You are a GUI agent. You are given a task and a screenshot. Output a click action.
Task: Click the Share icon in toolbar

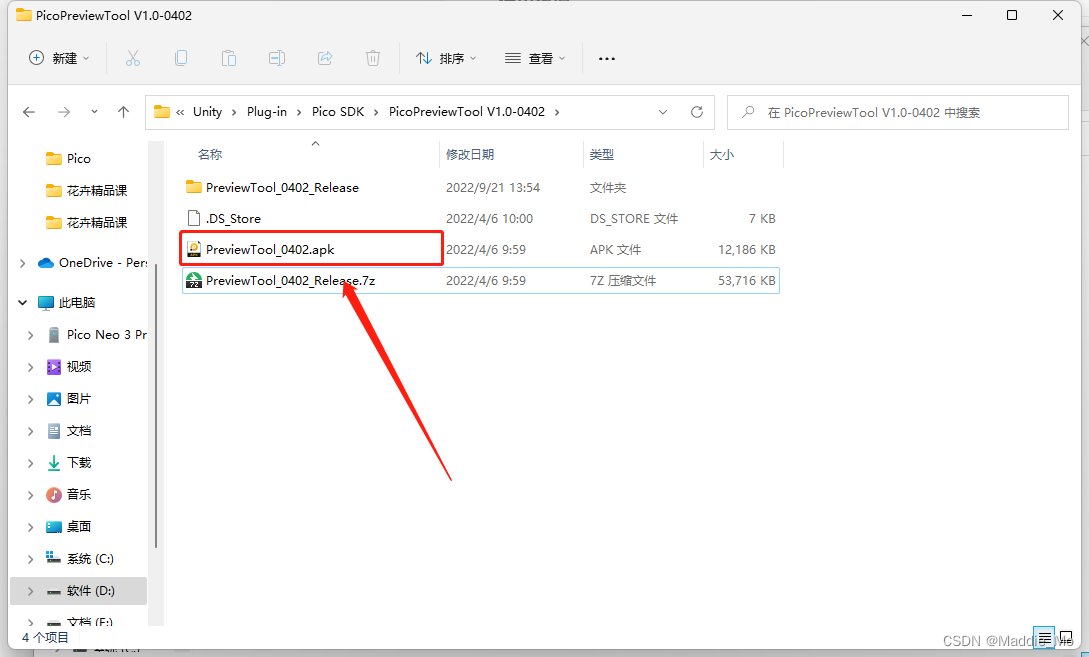pos(325,58)
